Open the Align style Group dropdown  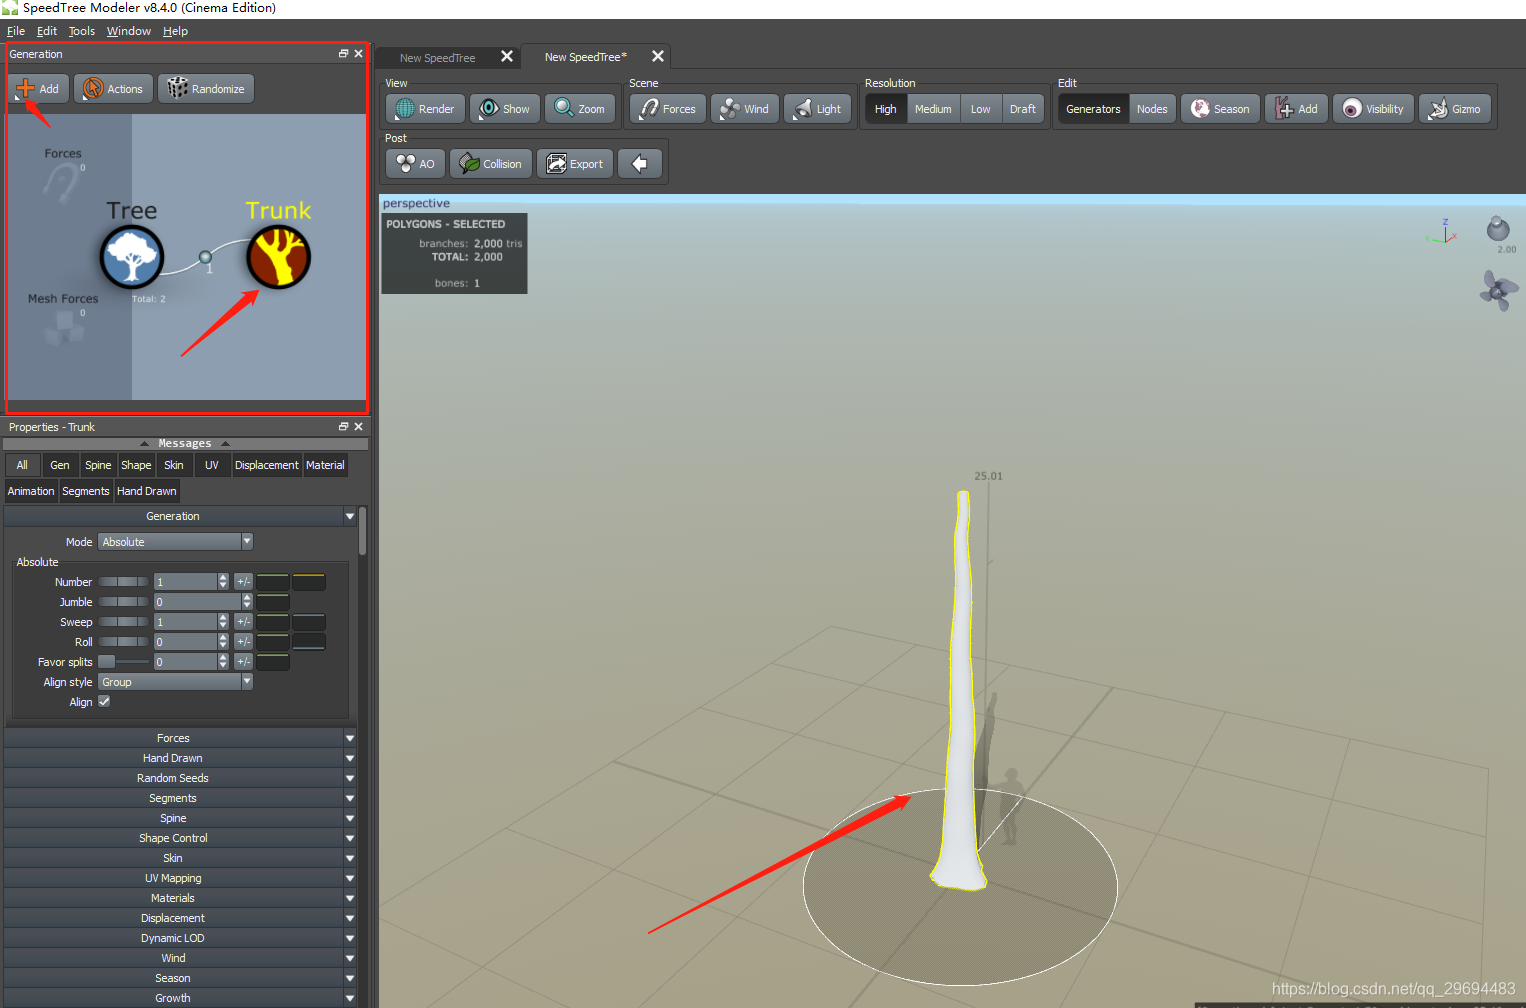point(176,682)
